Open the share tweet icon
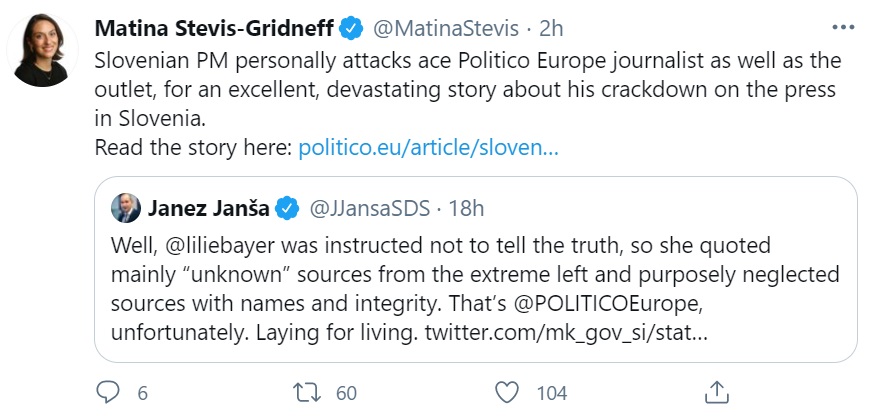 click(x=716, y=391)
